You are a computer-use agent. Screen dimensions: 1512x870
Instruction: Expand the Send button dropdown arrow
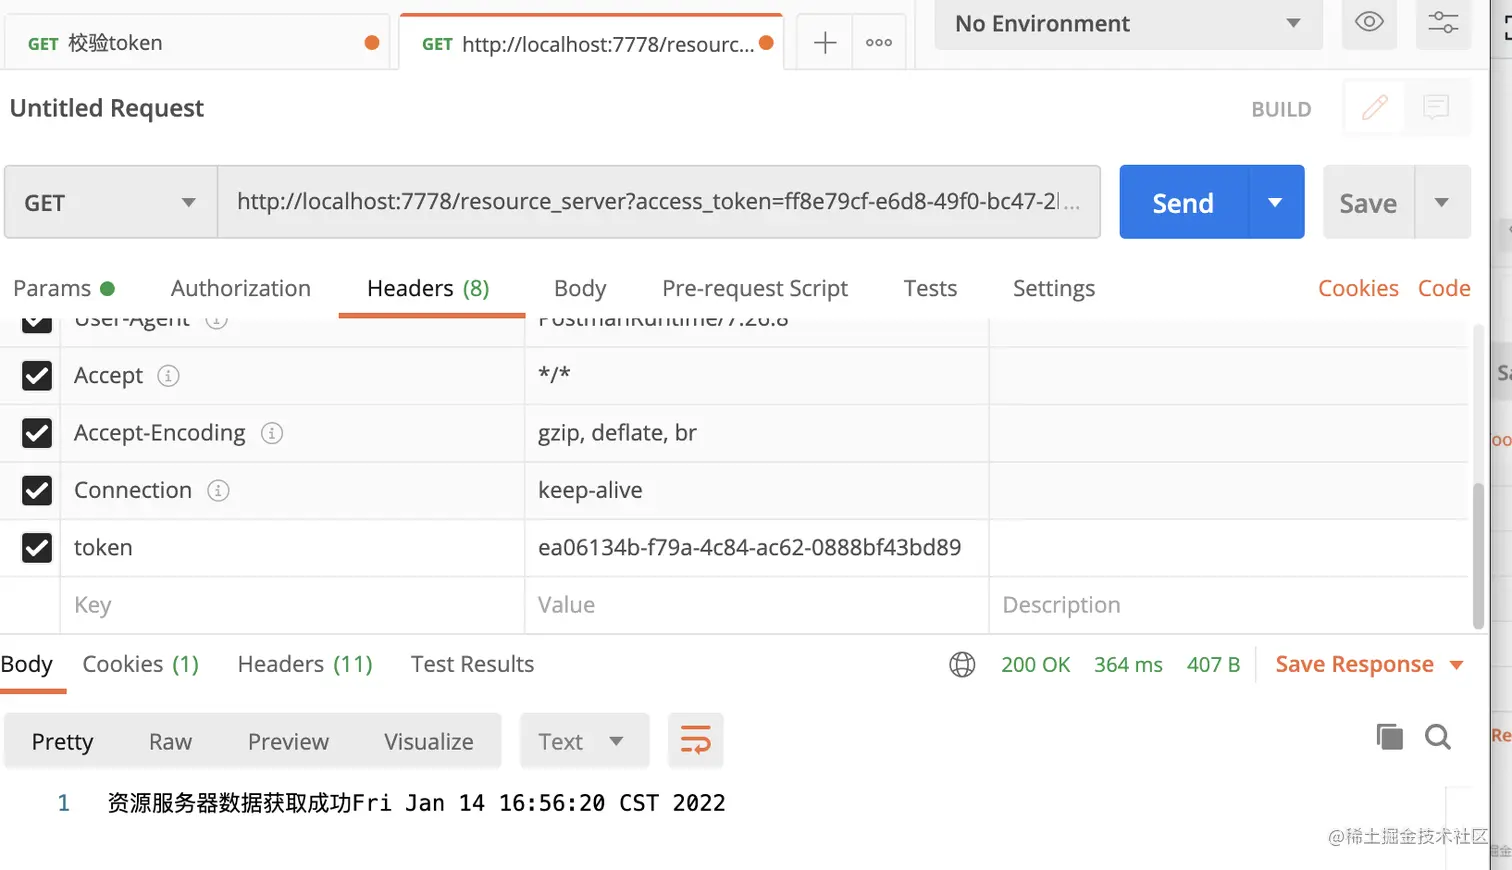1275,202
